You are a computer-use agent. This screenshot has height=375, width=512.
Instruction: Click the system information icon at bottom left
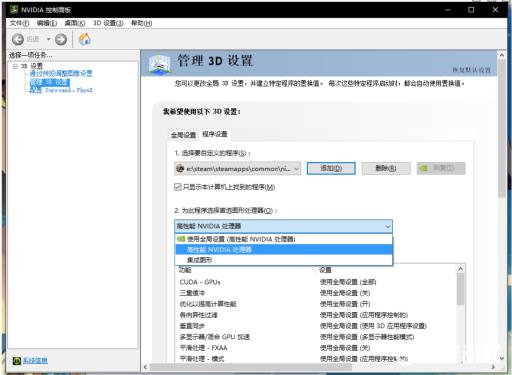click(16, 361)
